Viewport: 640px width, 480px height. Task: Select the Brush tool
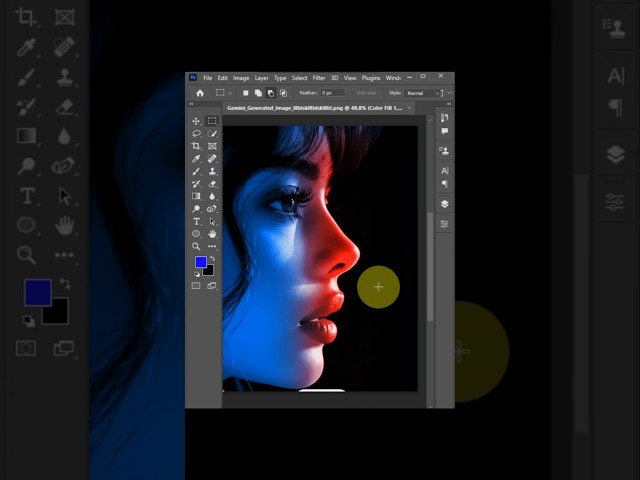tap(196, 171)
